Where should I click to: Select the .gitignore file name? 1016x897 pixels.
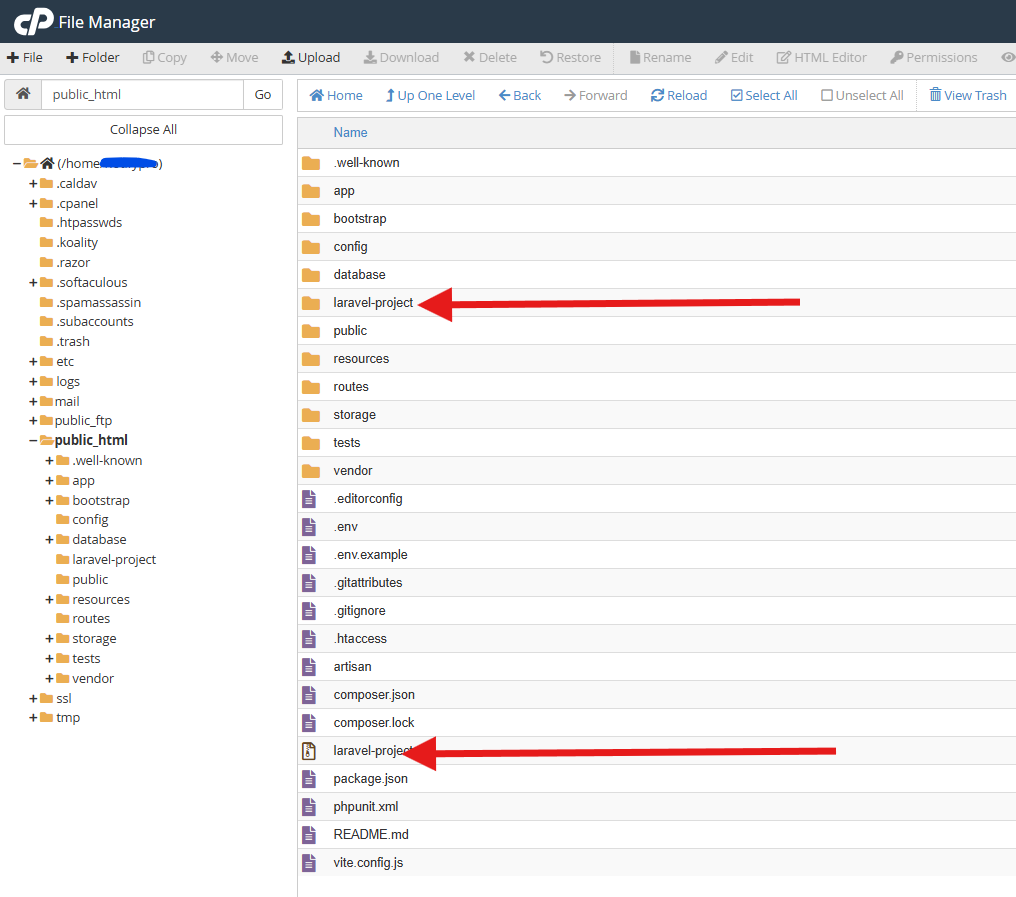pyautogui.click(x=360, y=611)
